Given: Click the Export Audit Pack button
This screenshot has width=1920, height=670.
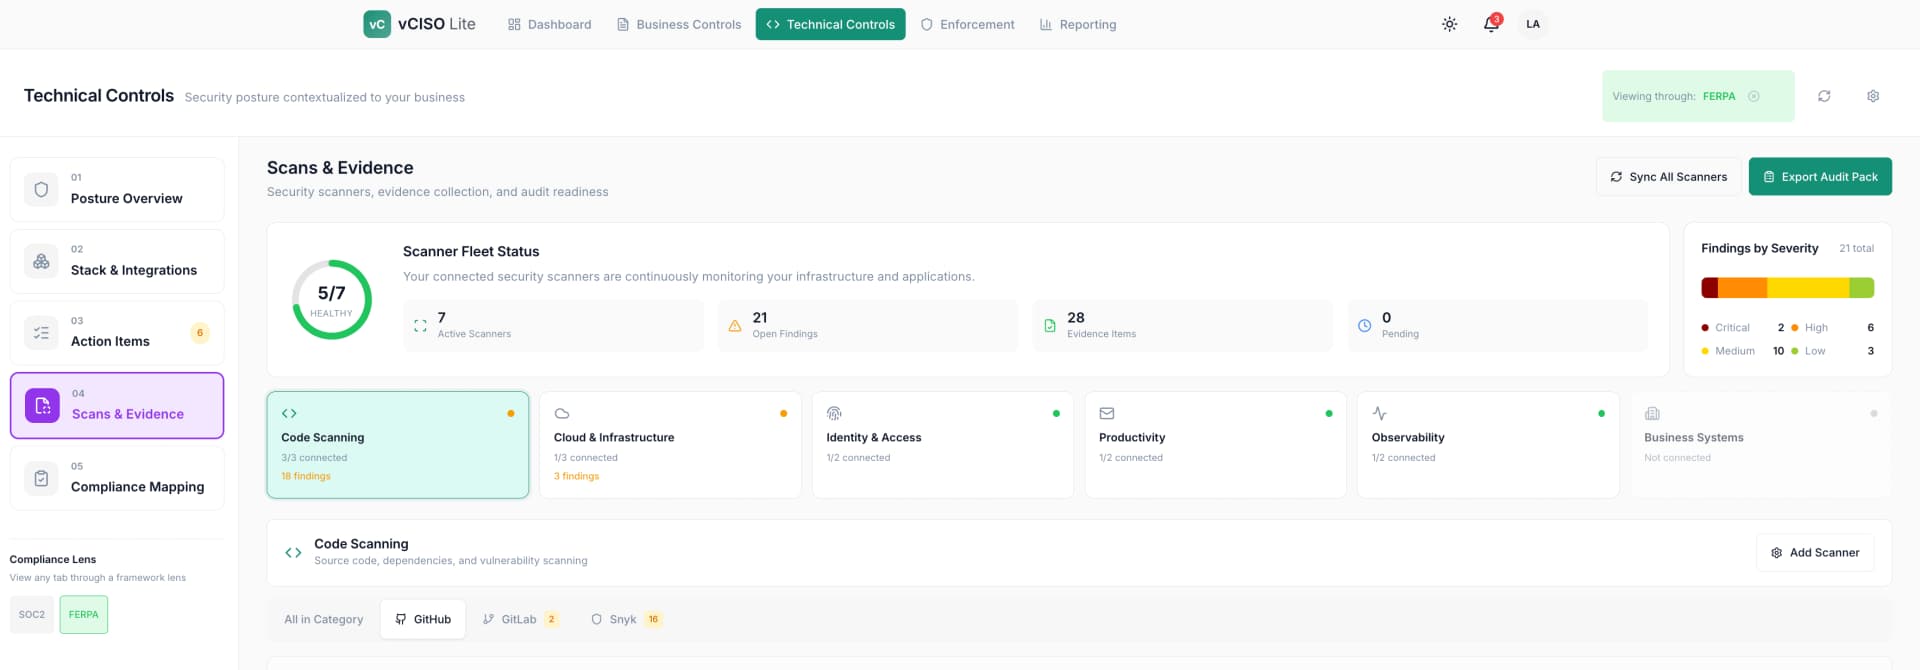Looking at the screenshot, I should 1819,176.
